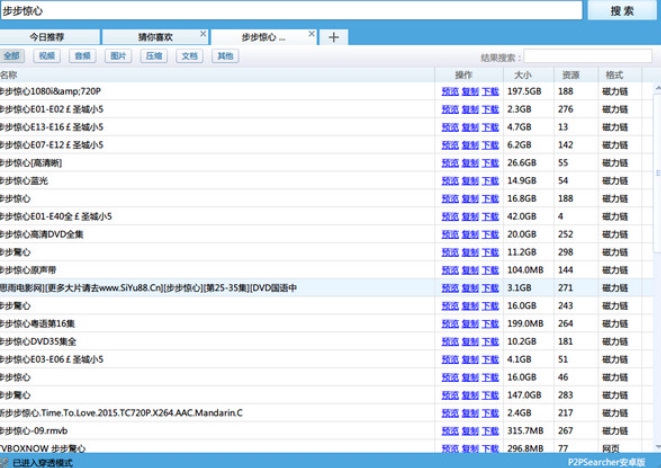Screen dimensions: 661x468
Task: Sort by 格式 column header
Action: coord(613,75)
